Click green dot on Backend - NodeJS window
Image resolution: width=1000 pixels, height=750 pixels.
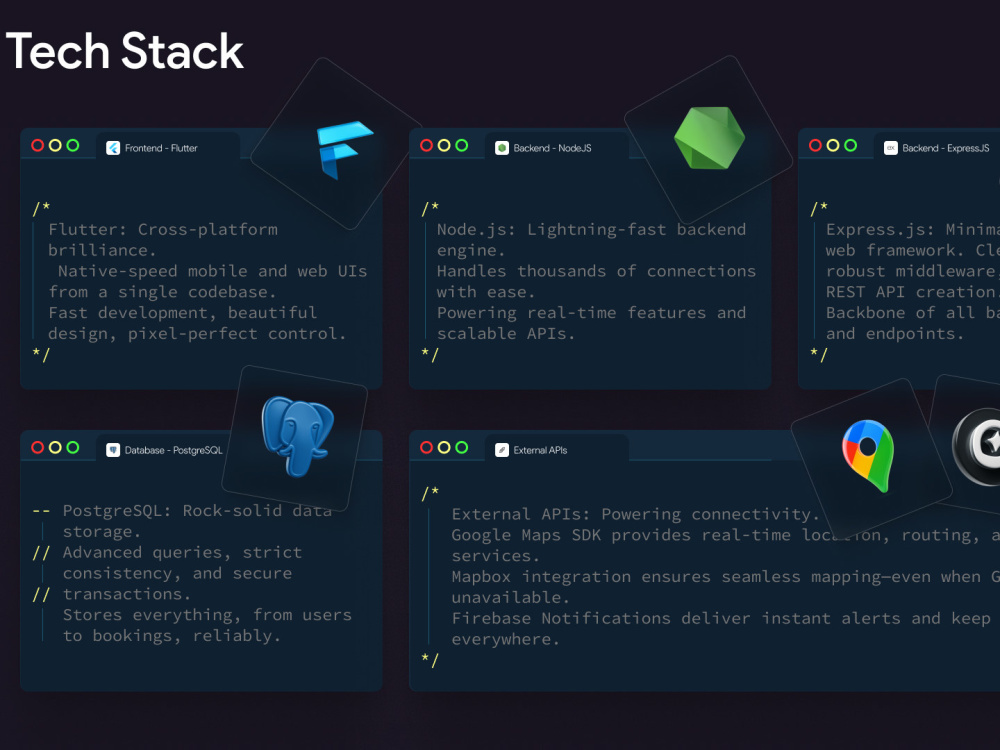tap(462, 145)
